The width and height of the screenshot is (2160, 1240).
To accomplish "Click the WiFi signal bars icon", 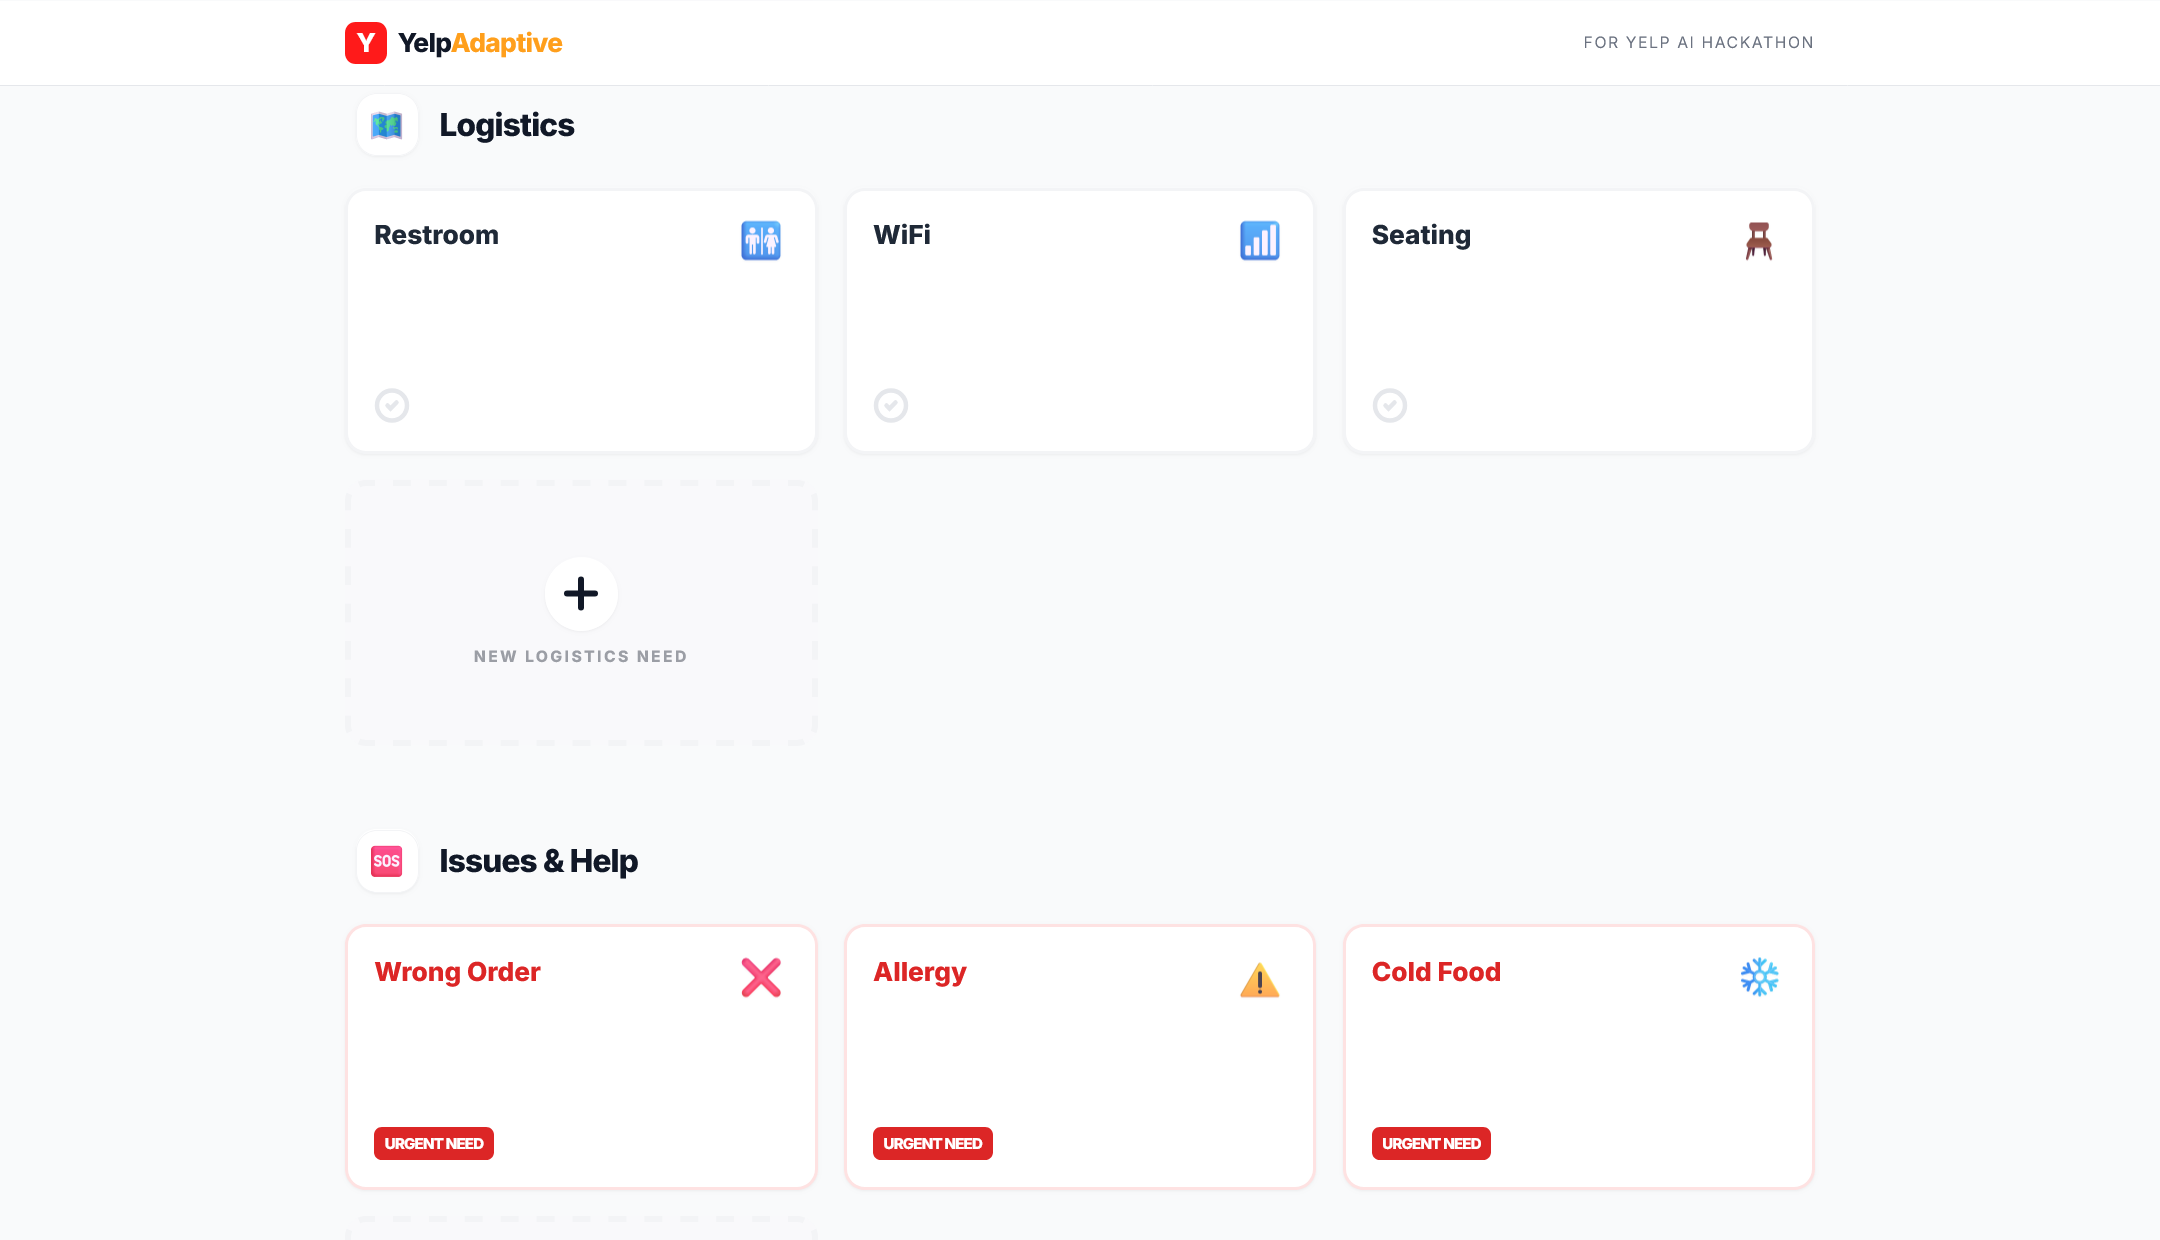I will pyautogui.click(x=1259, y=241).
